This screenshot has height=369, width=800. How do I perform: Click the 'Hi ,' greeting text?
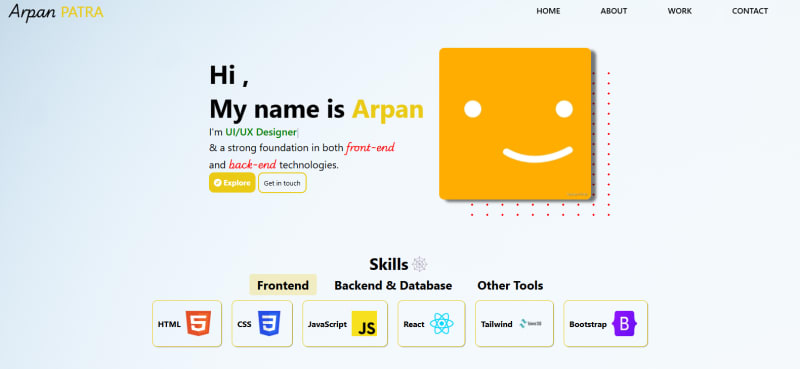(x=229, y=75)
